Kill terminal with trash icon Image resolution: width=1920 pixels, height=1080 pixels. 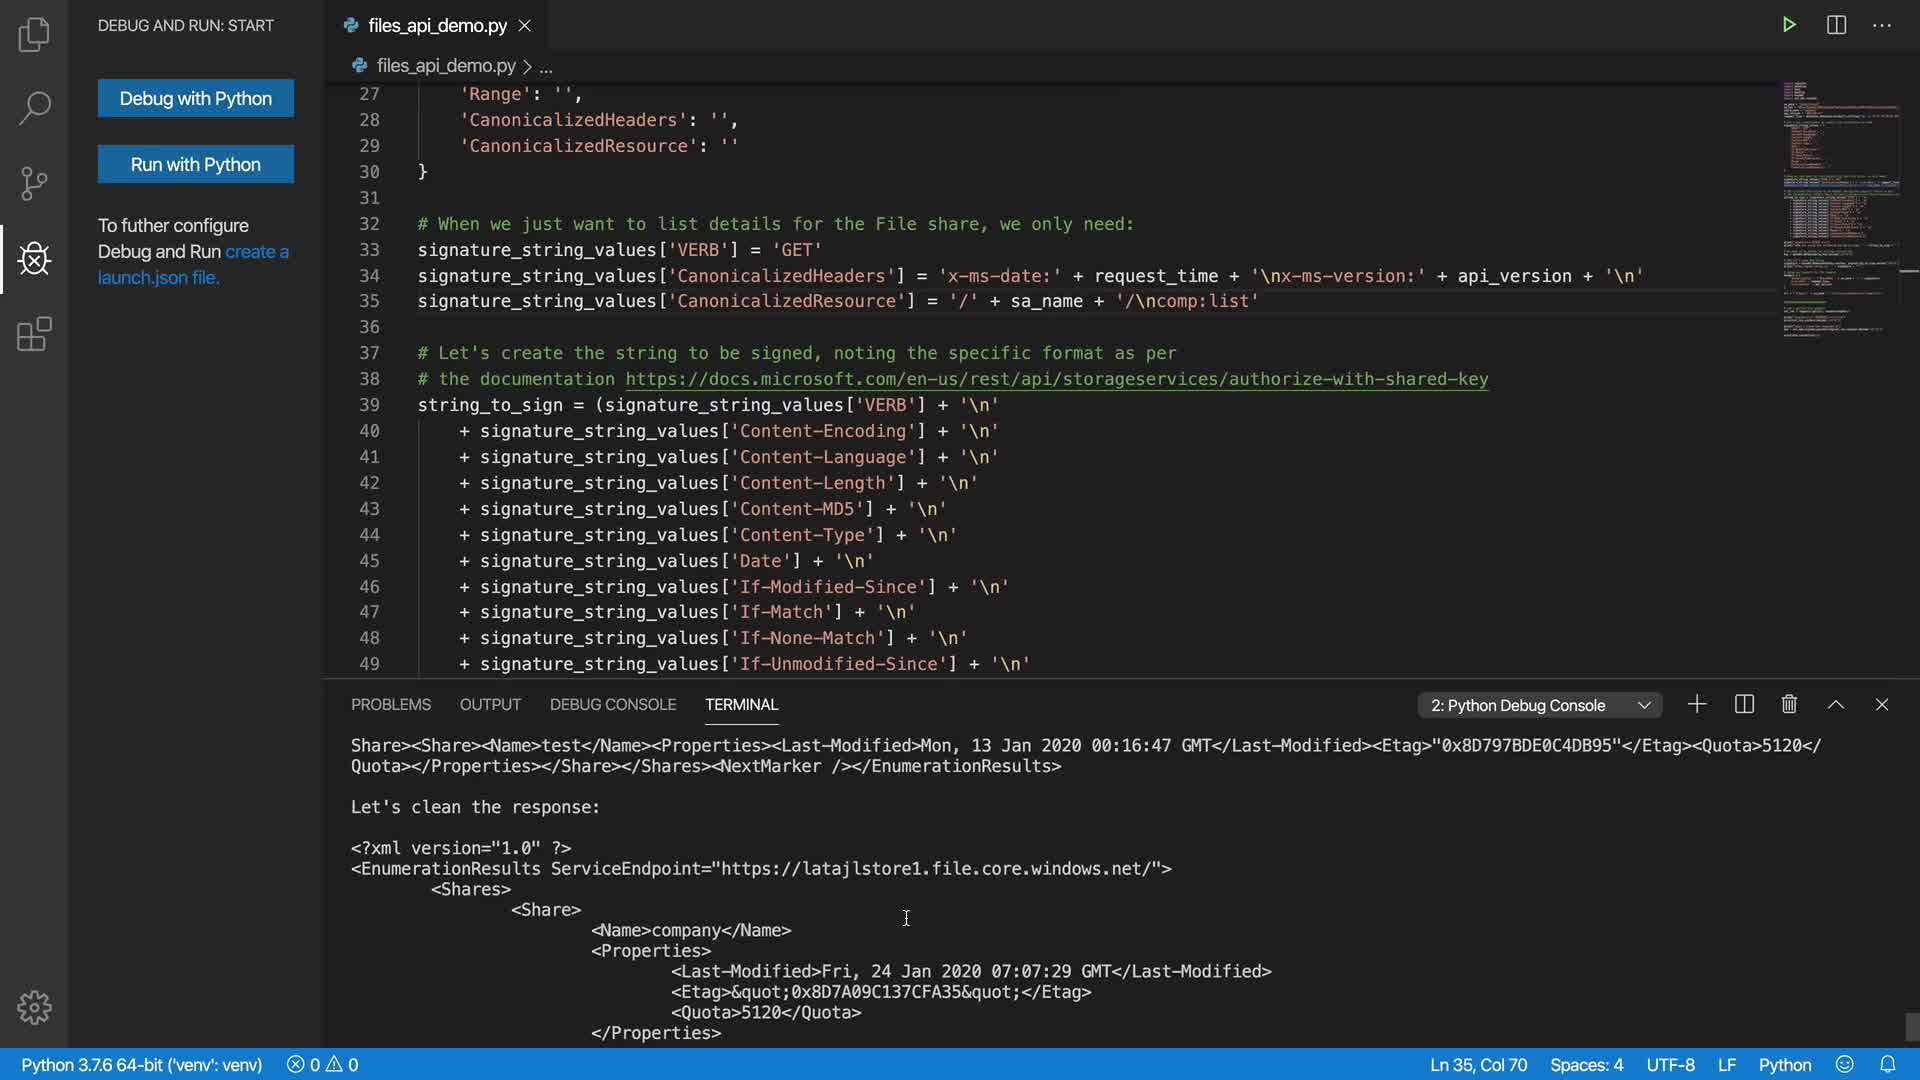point(1789,705)
